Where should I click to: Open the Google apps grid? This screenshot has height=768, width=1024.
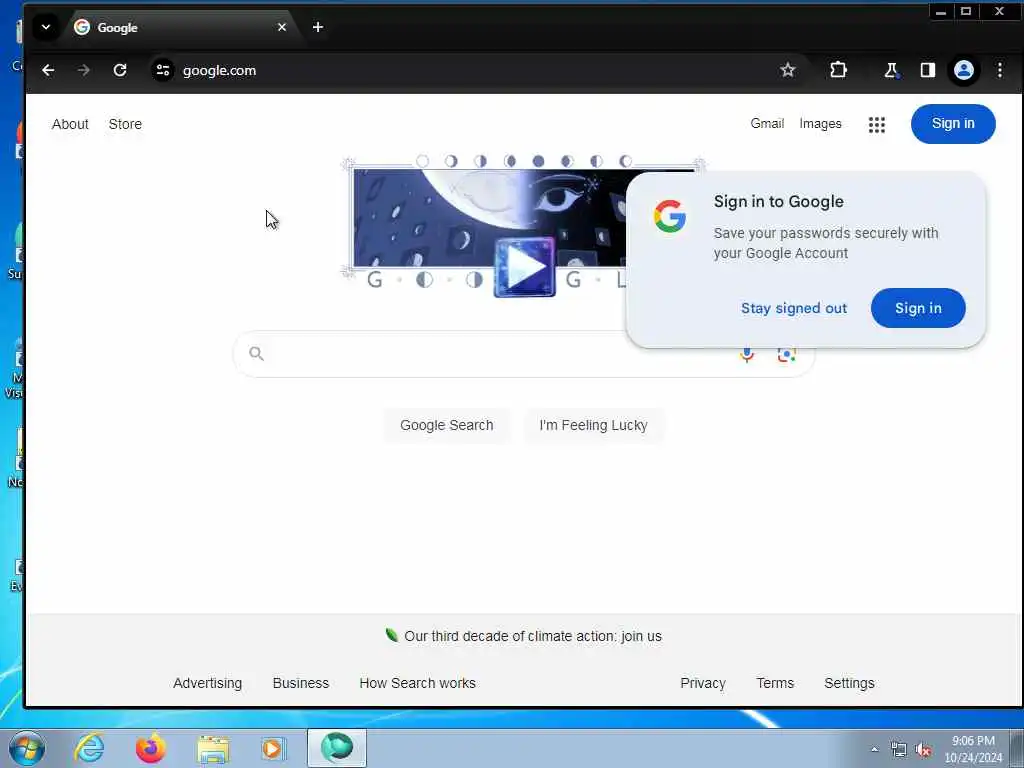876,124
